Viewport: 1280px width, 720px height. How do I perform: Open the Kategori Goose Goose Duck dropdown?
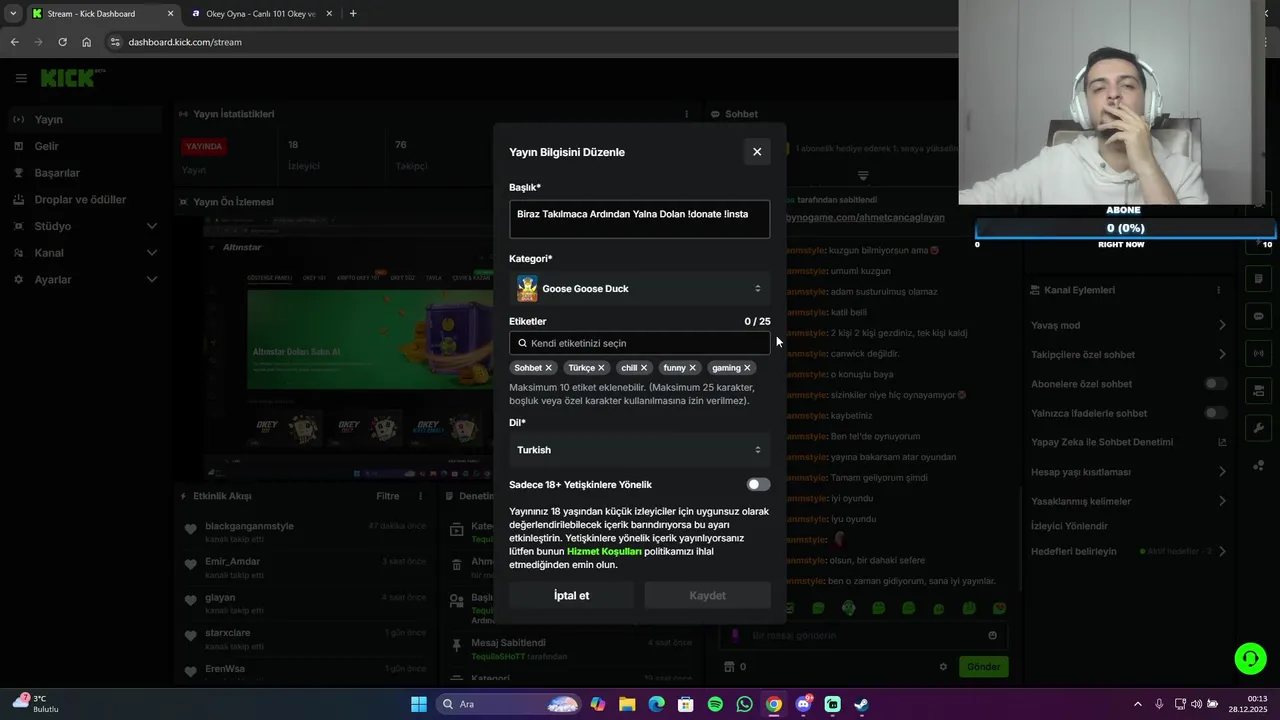click(640, 289)
